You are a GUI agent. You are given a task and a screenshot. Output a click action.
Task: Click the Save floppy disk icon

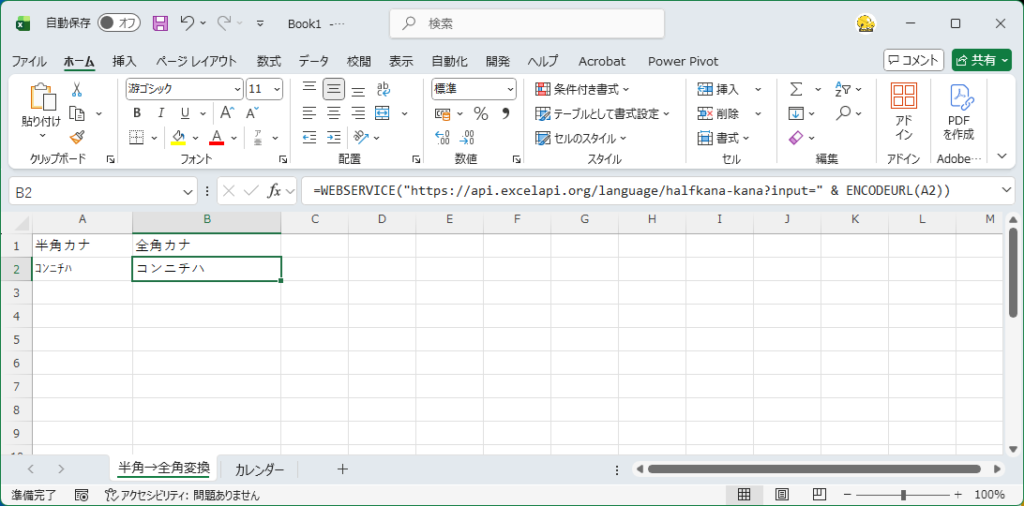(x=160, y=23)
